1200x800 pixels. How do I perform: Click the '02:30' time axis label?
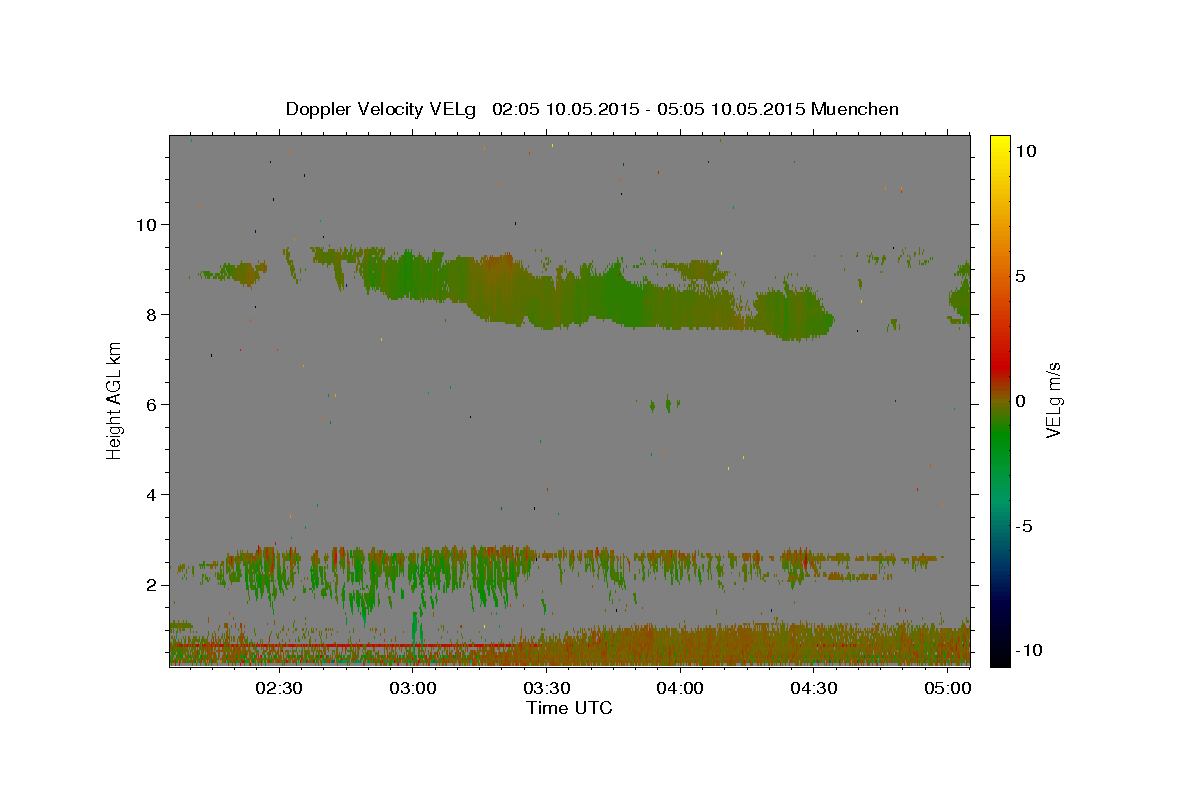279,688
